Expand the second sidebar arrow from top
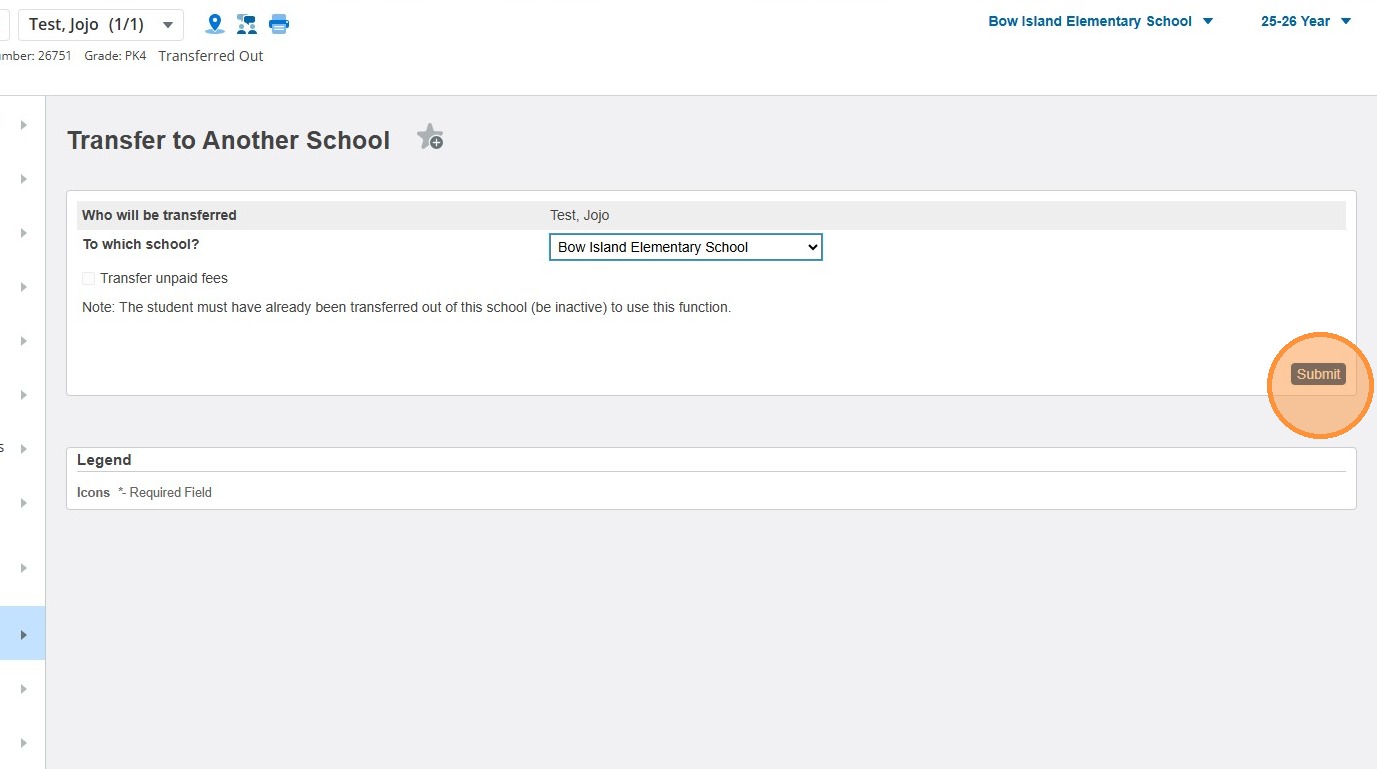This screenshot has height=769, width=1377. [x=22, y=179]
